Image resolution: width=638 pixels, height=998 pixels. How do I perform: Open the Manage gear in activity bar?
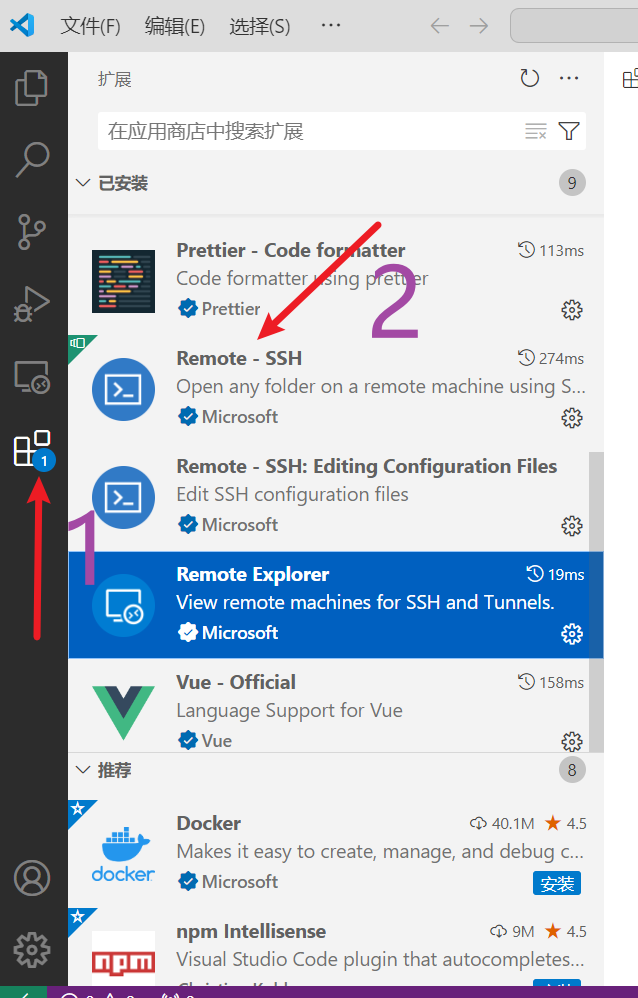point(32,950)
